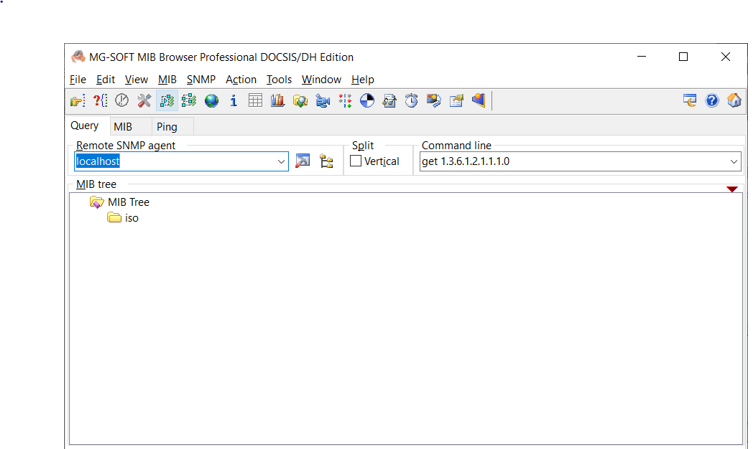The image size is (752, 449).
Task: Click the bar chart icon in toolbar
Action: point(278,101)
